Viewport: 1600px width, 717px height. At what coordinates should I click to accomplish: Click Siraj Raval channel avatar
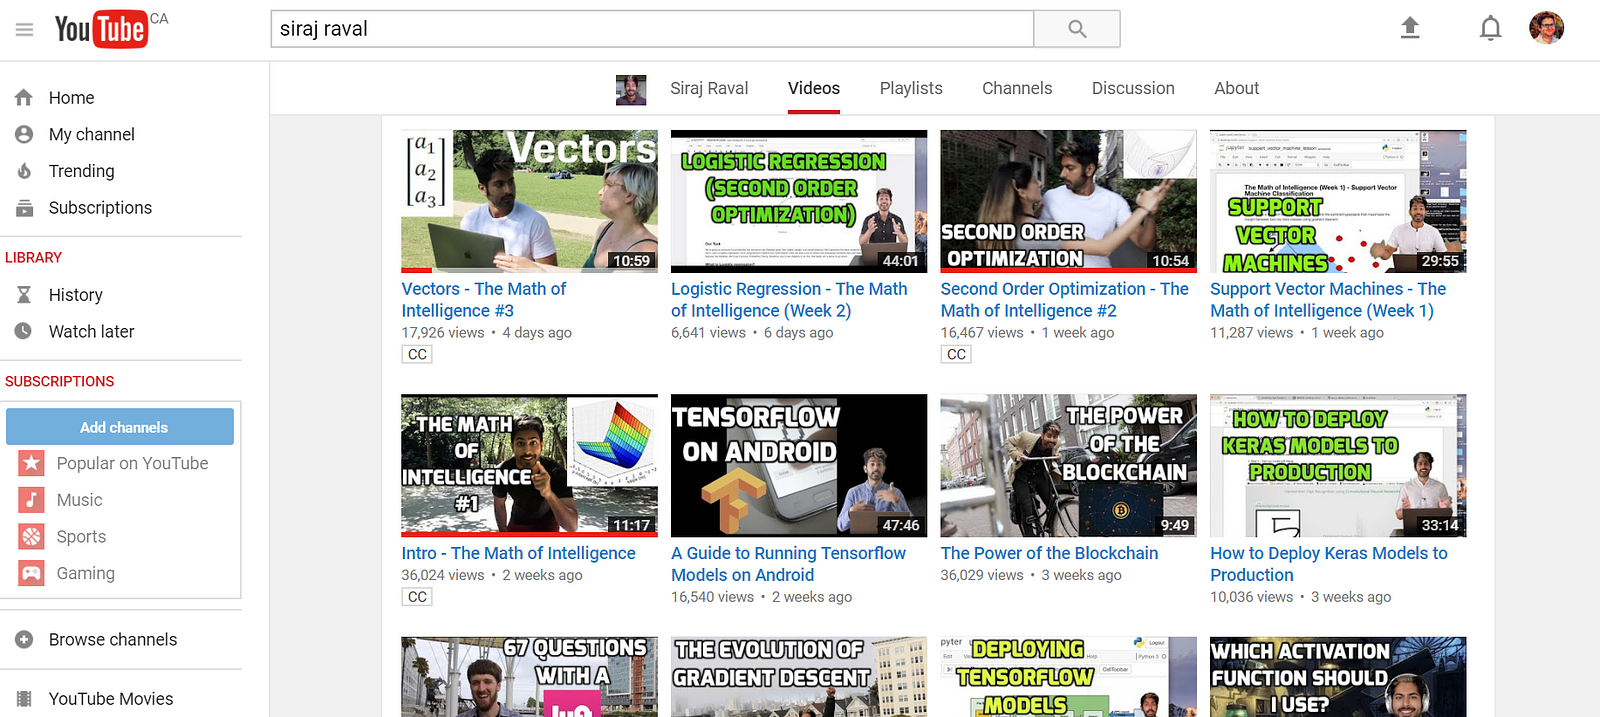631,90
